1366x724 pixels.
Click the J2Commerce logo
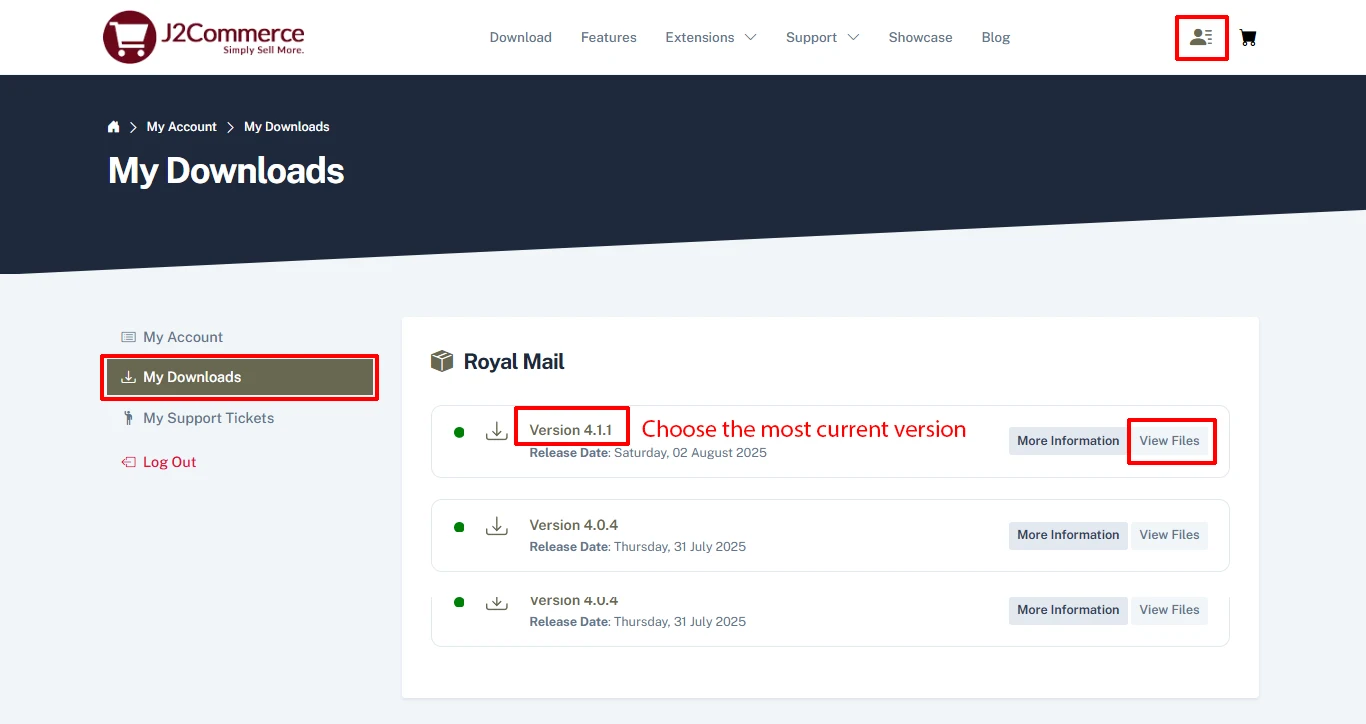[204, 37]
